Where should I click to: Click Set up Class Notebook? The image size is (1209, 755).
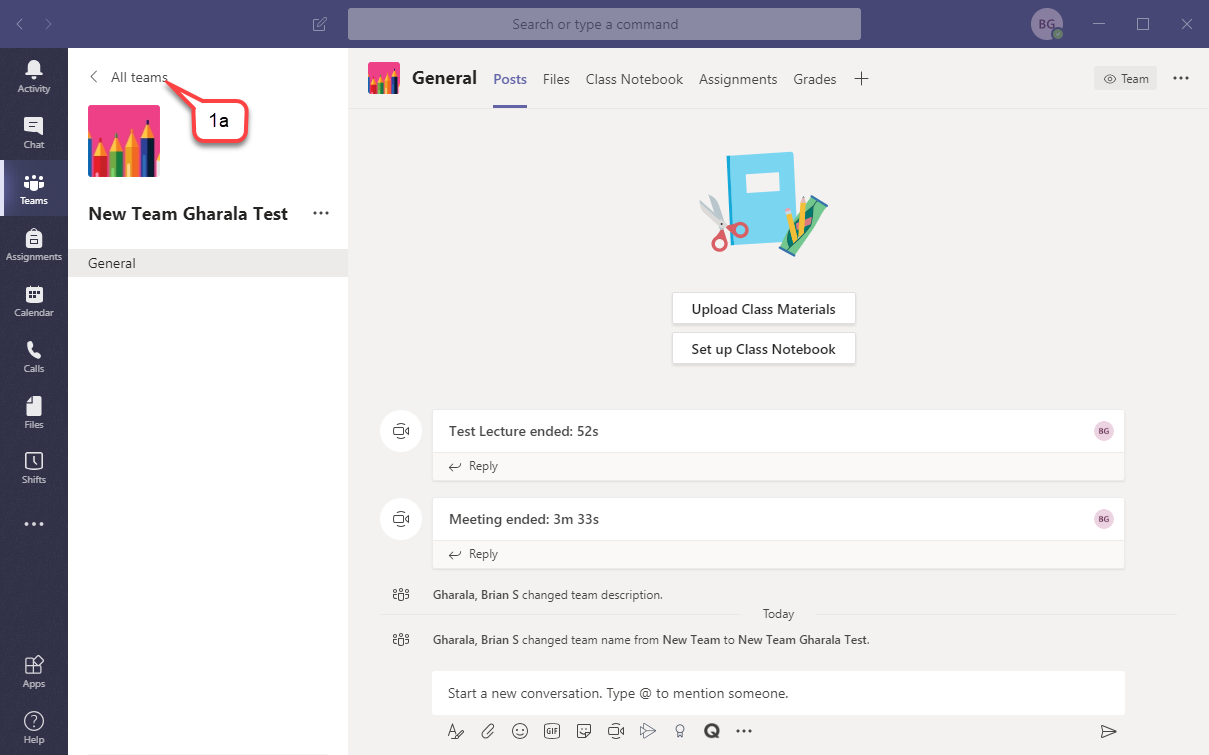pyautogui.click(x=764, y=349)
